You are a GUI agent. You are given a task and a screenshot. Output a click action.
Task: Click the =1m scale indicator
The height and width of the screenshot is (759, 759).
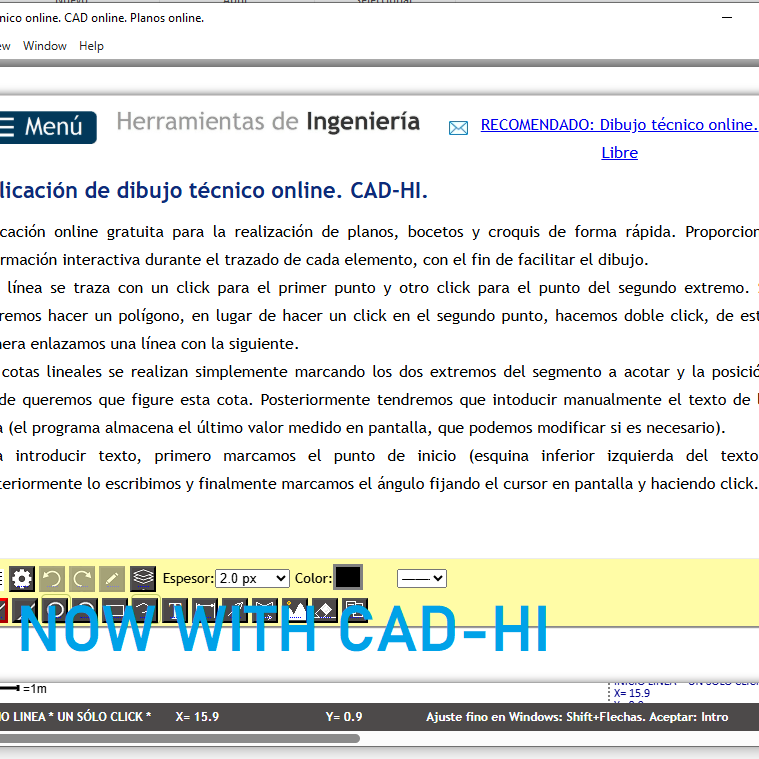click(x=35, y=688)
